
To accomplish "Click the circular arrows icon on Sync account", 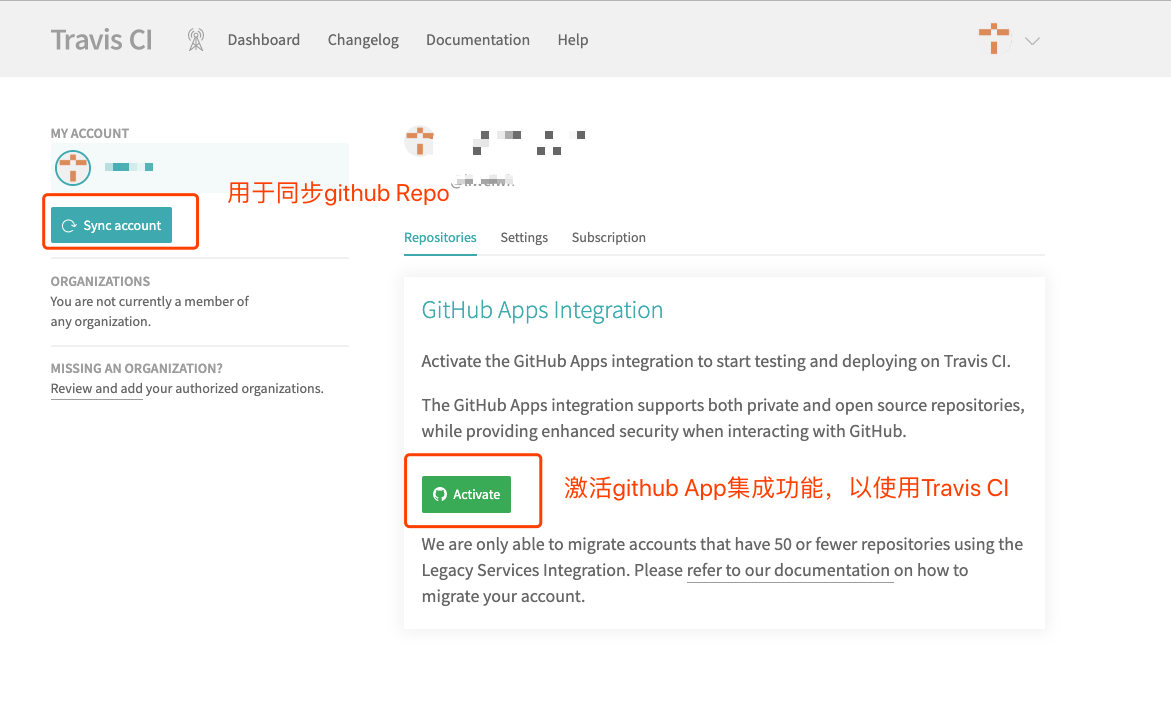I will 69,226.
